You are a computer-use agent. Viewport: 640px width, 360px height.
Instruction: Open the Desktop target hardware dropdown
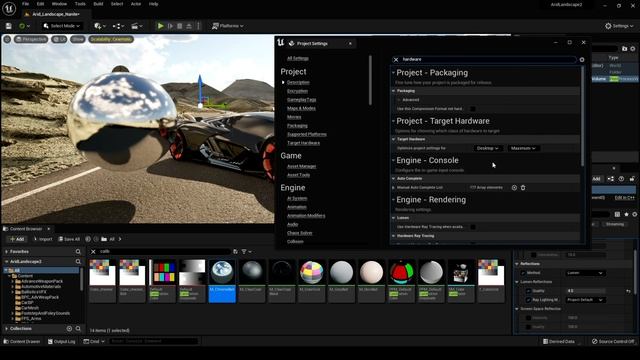point(487,148)
